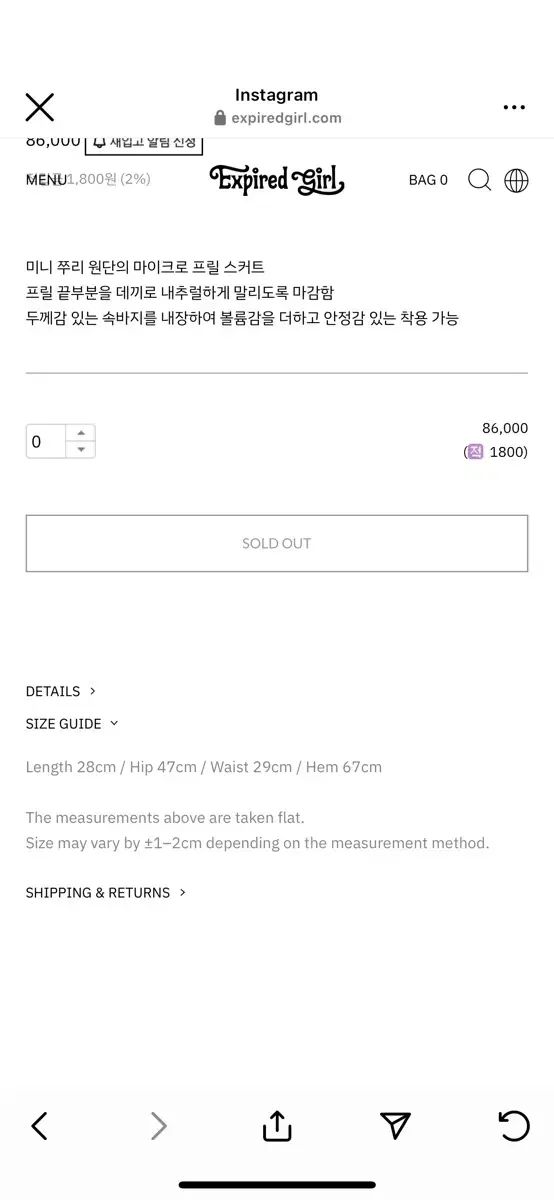Send page via paper plane icon
Screen dimensions: 554x1200
tap(396, 1126)
